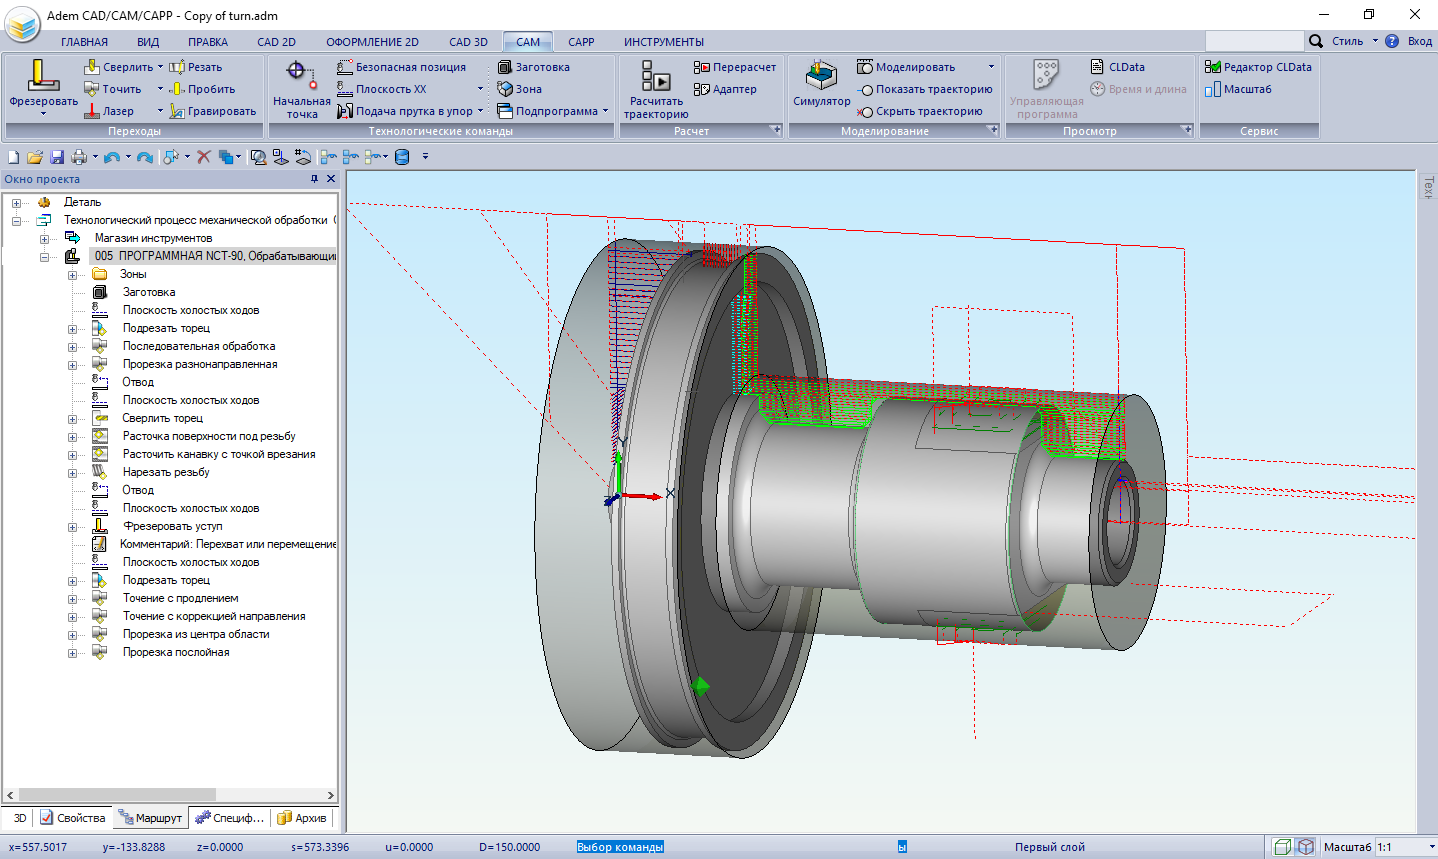Click the red delete X toolbar icon

tap(204, 157)
